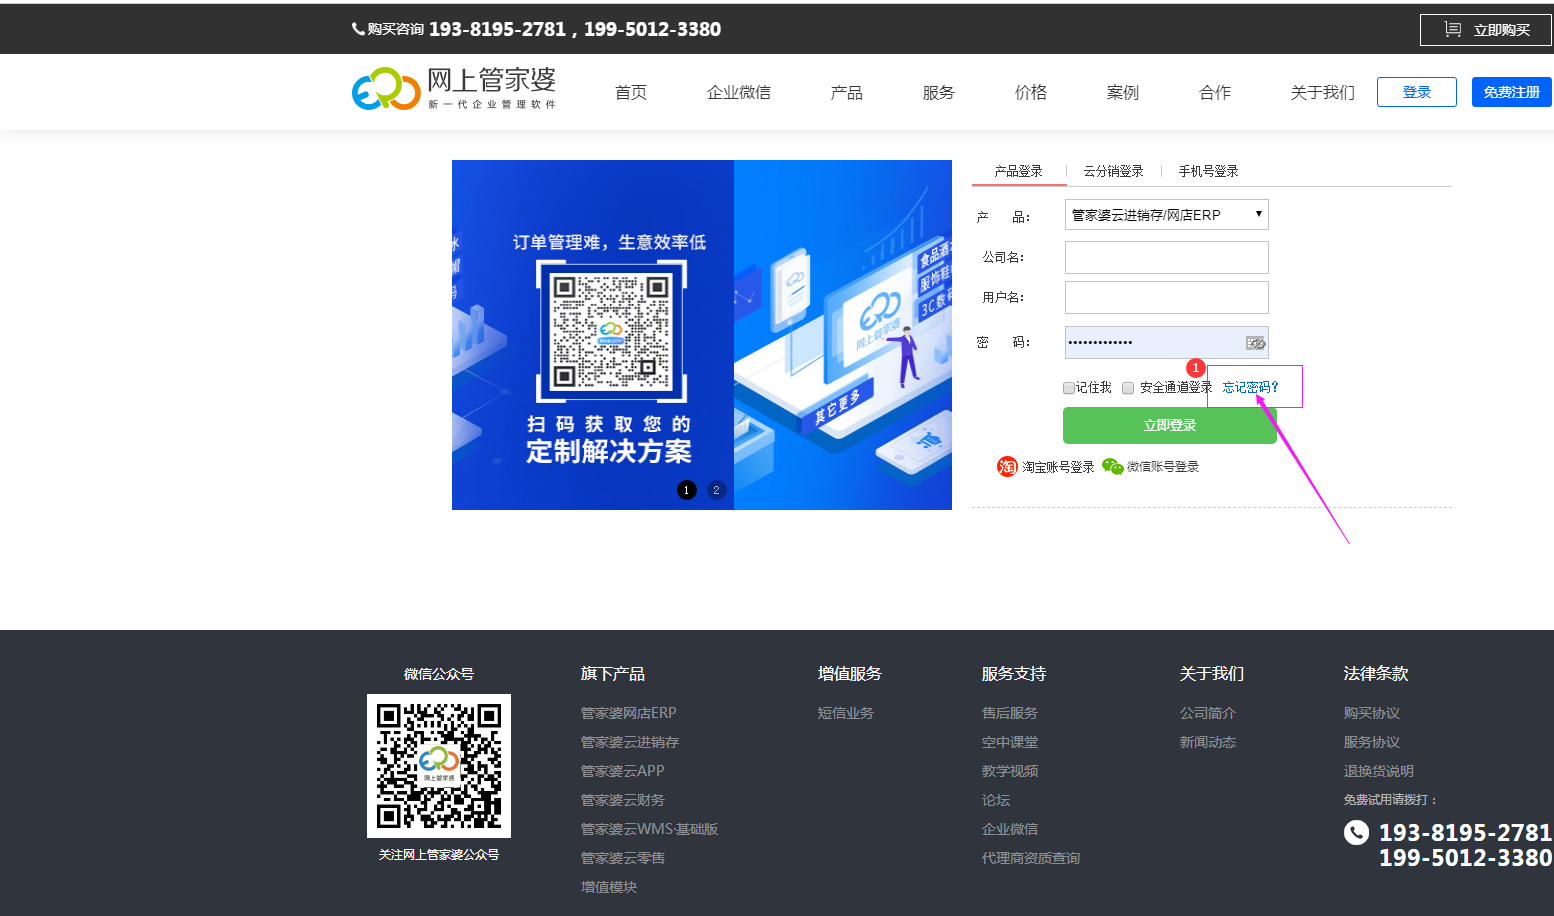
Task: Click the shopping cart 立即购买 button
Action: 1486,30
